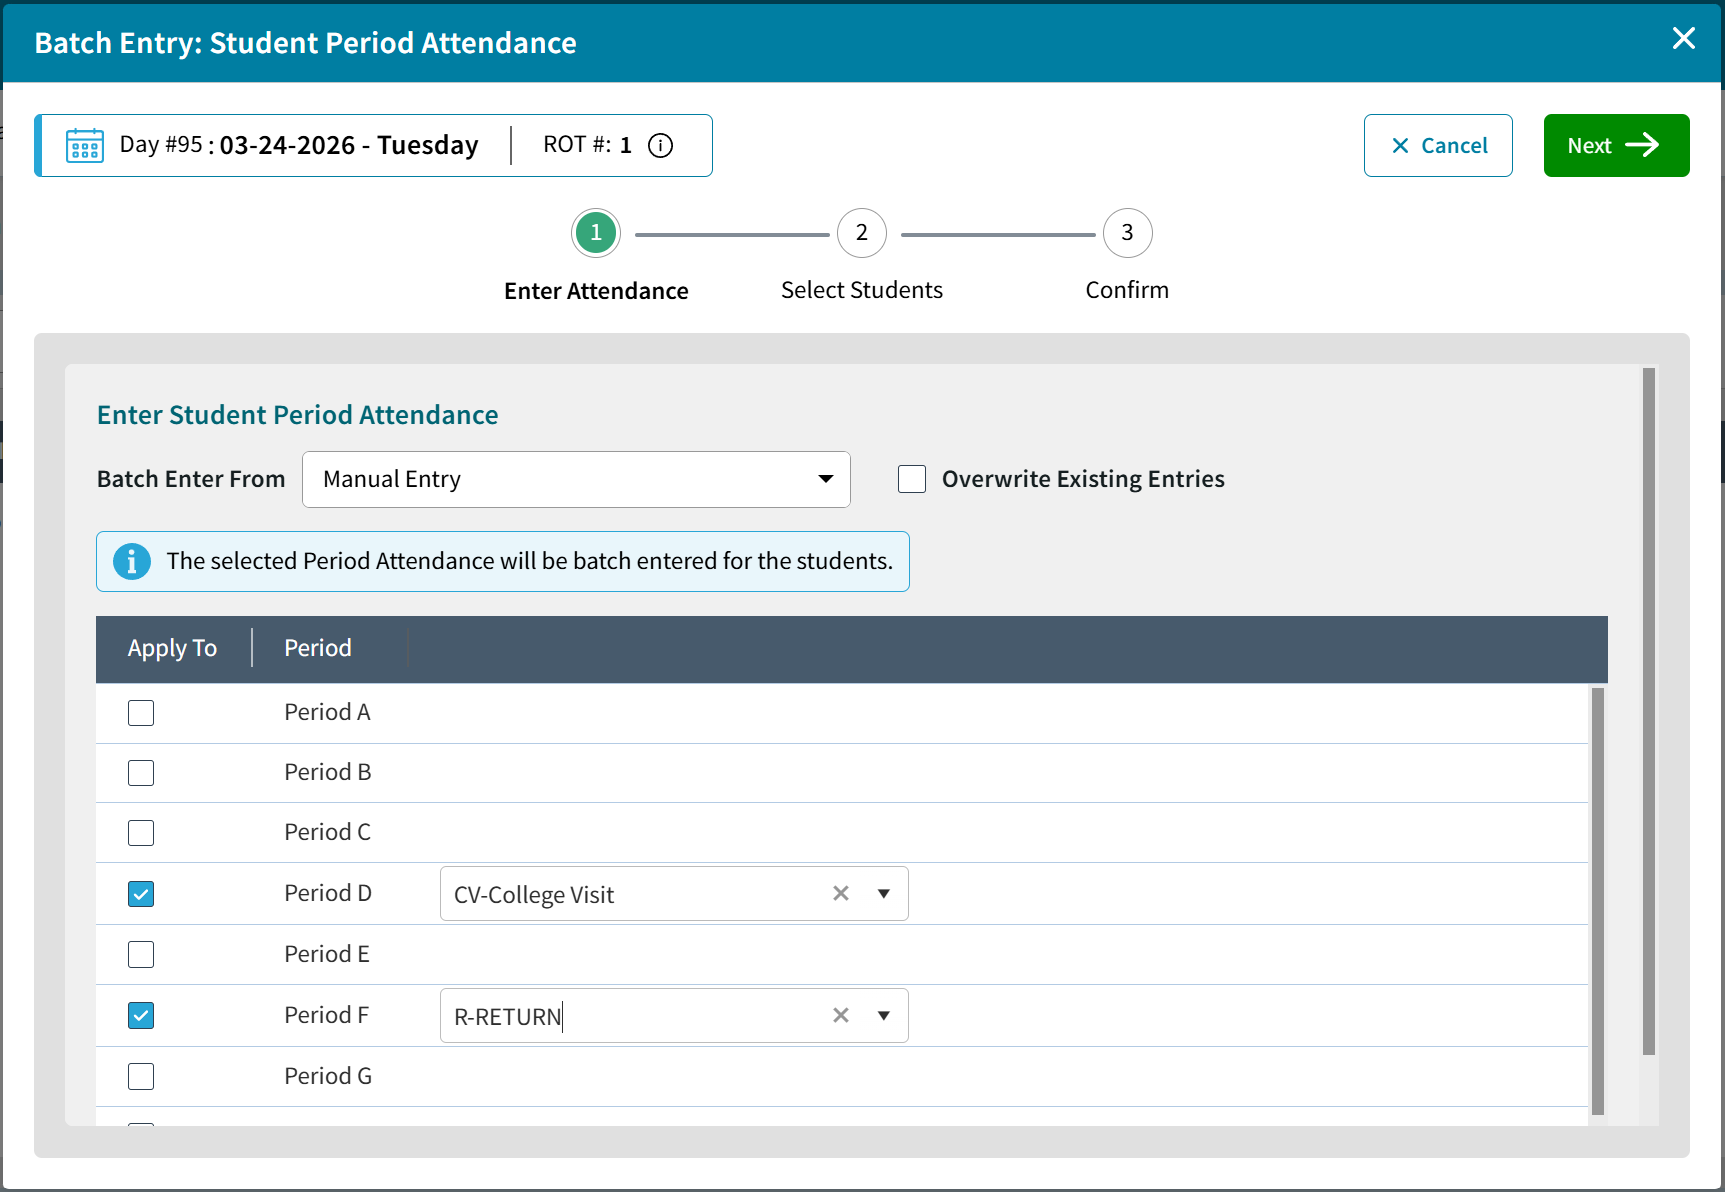Screen dimensions: 1725x1192
Task: Click the calendar icon next to Day #95
Action: pos(84,145)
